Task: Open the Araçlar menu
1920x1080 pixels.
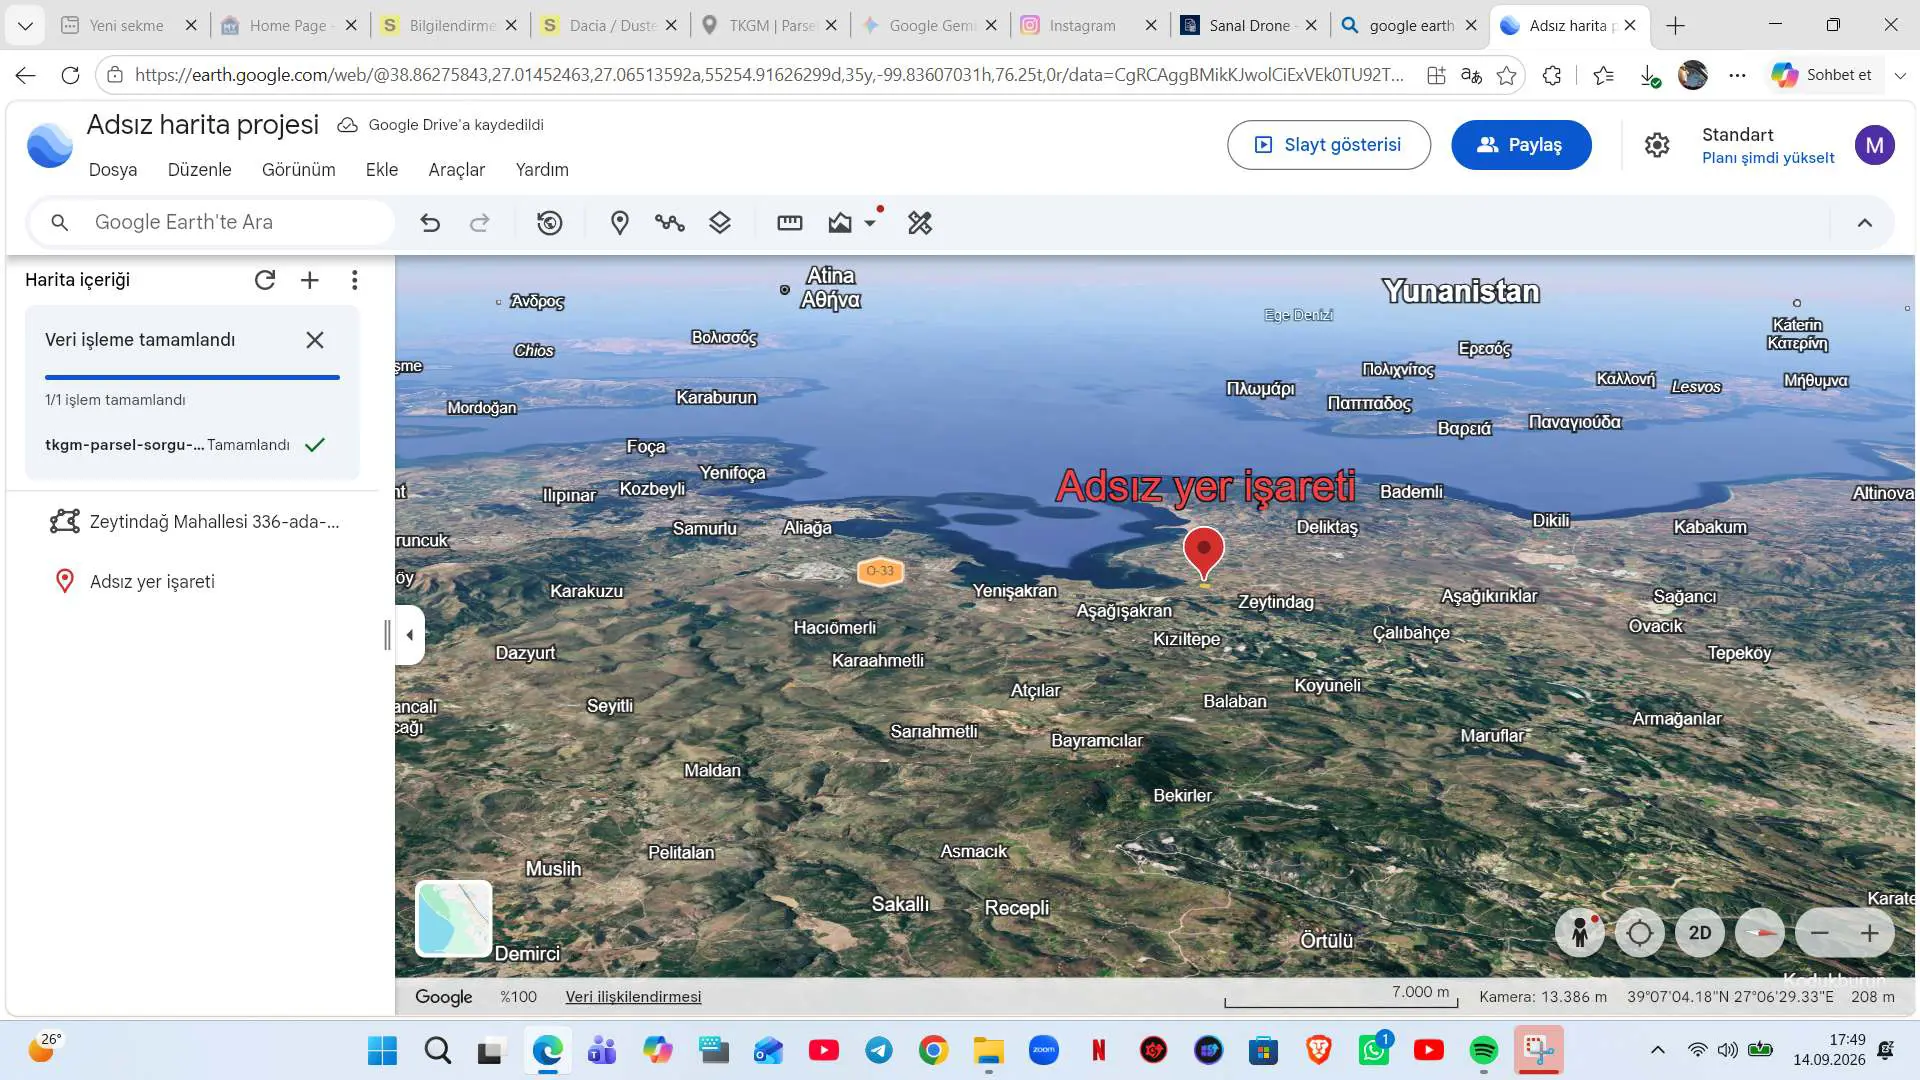Action: tap(457, 170)
